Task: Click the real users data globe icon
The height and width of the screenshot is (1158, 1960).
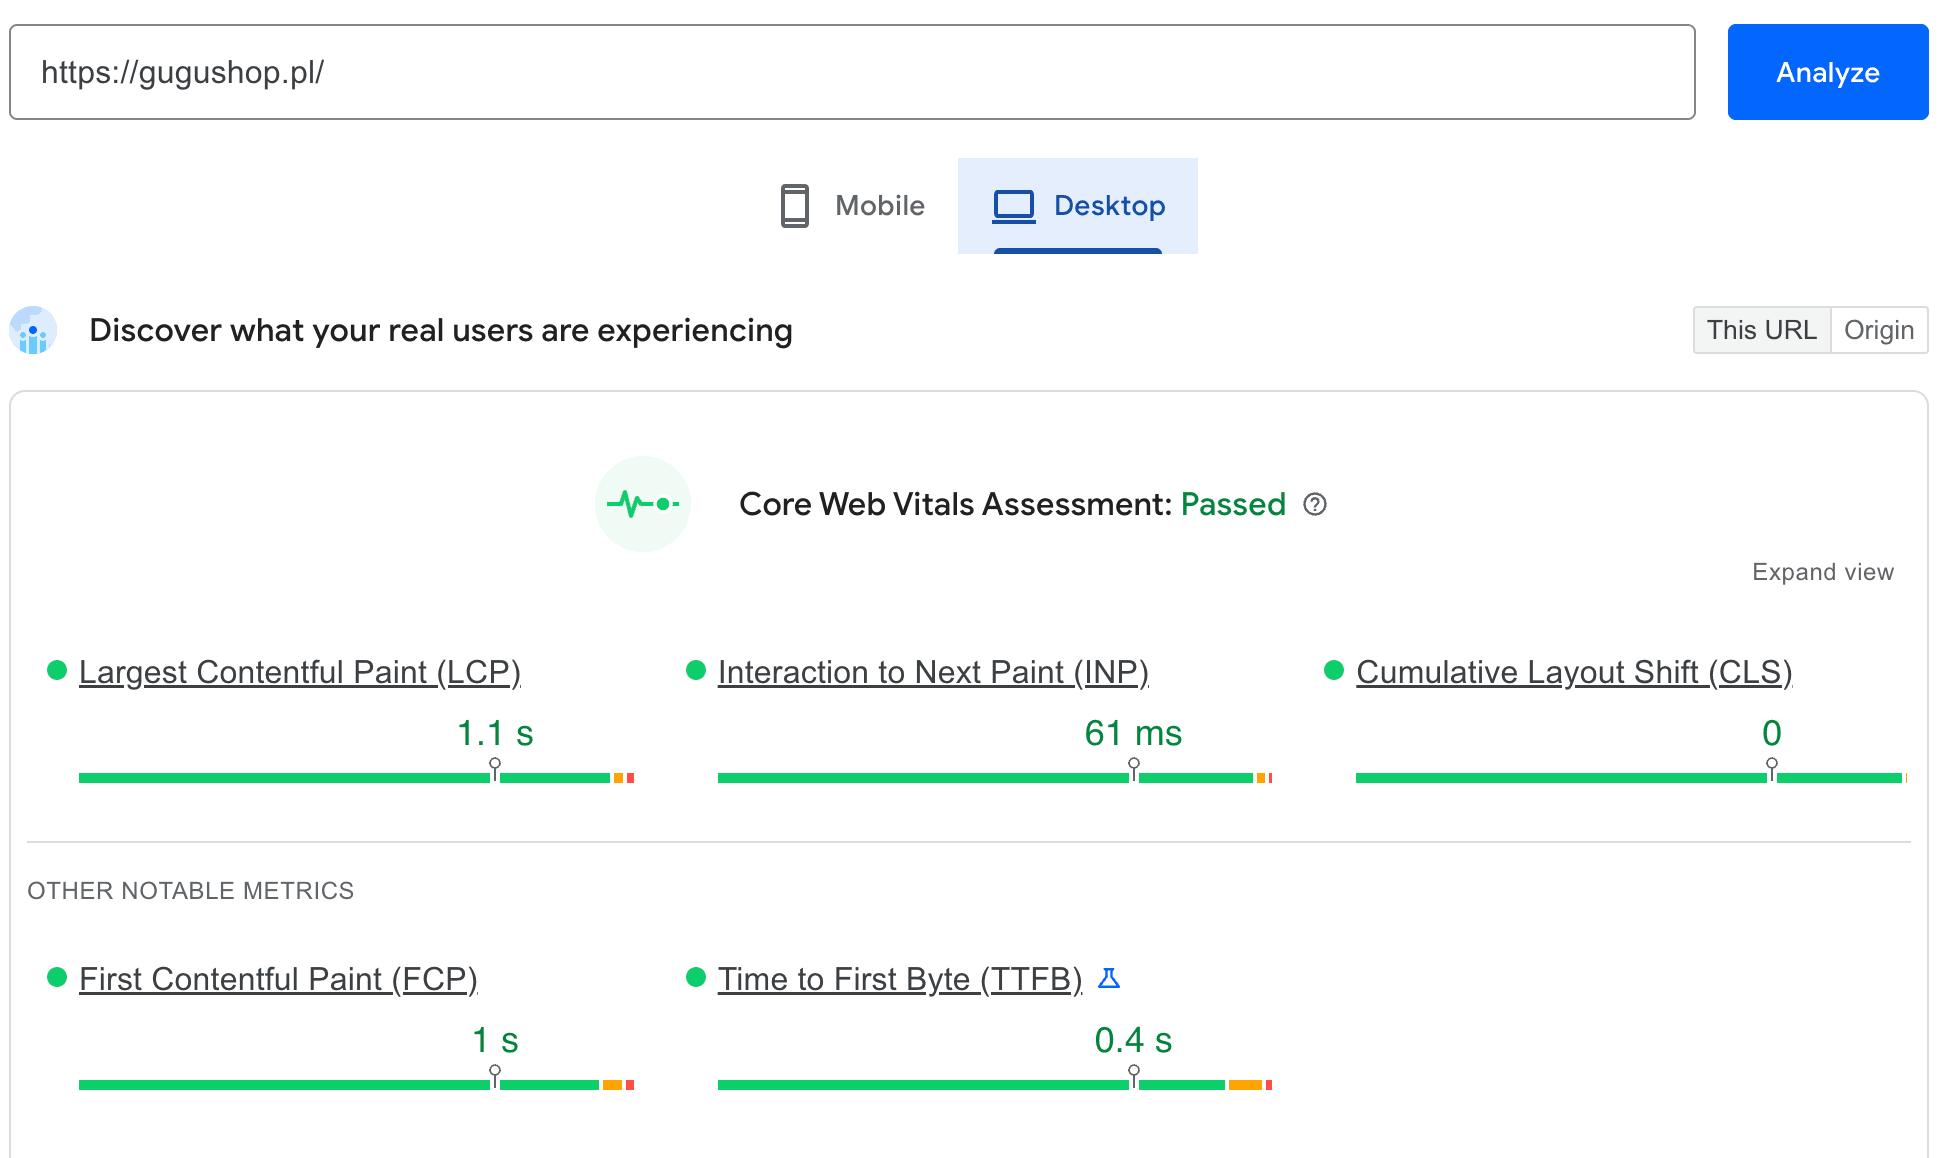Action: (x=33, y=331)
